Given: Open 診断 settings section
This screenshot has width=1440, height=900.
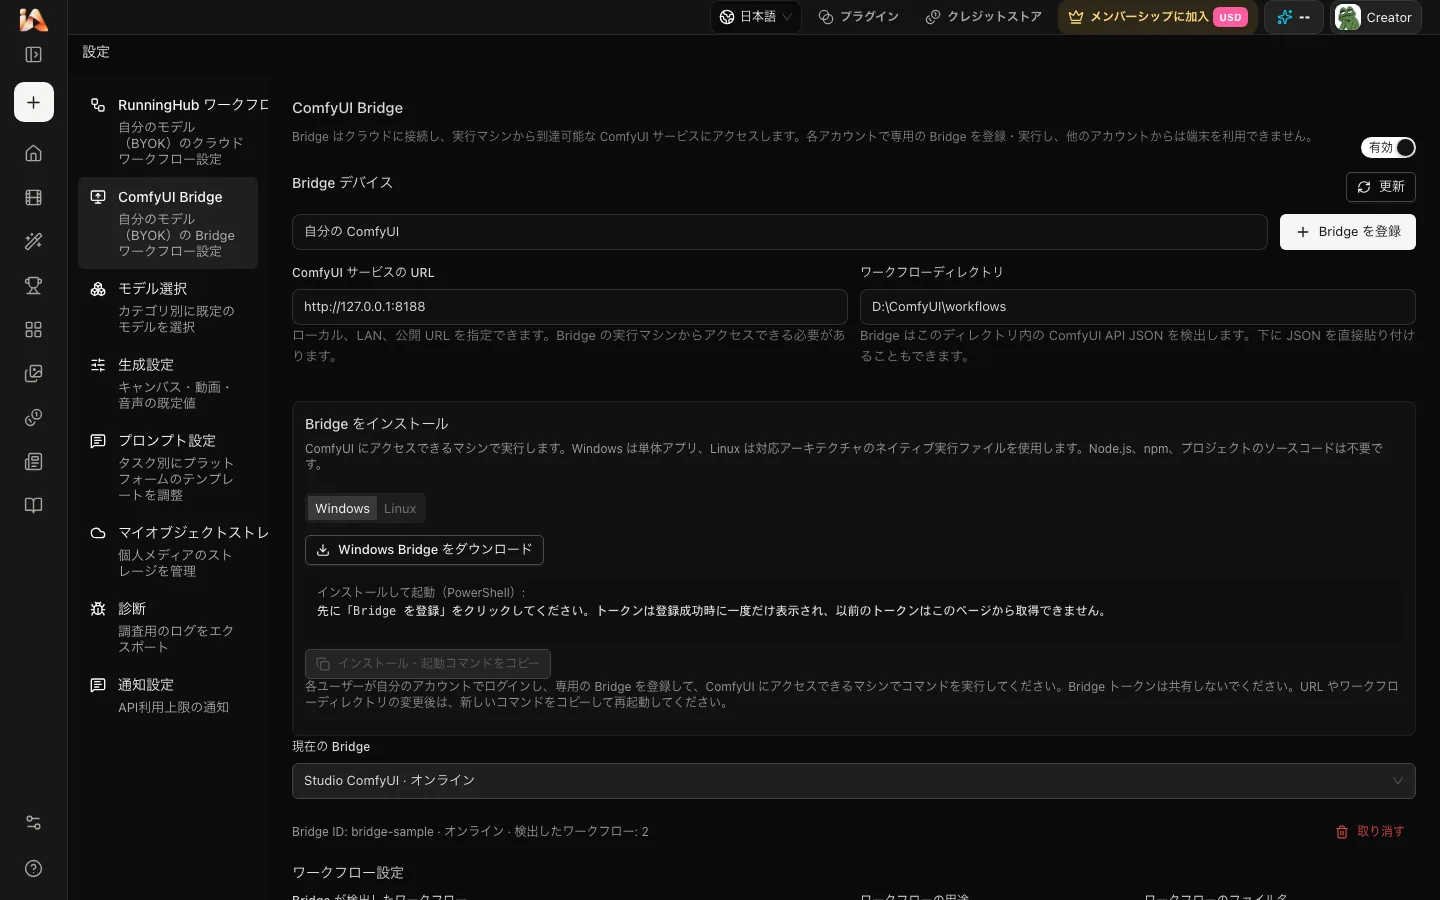Looking at the screenshot, I should click(168, 627).
